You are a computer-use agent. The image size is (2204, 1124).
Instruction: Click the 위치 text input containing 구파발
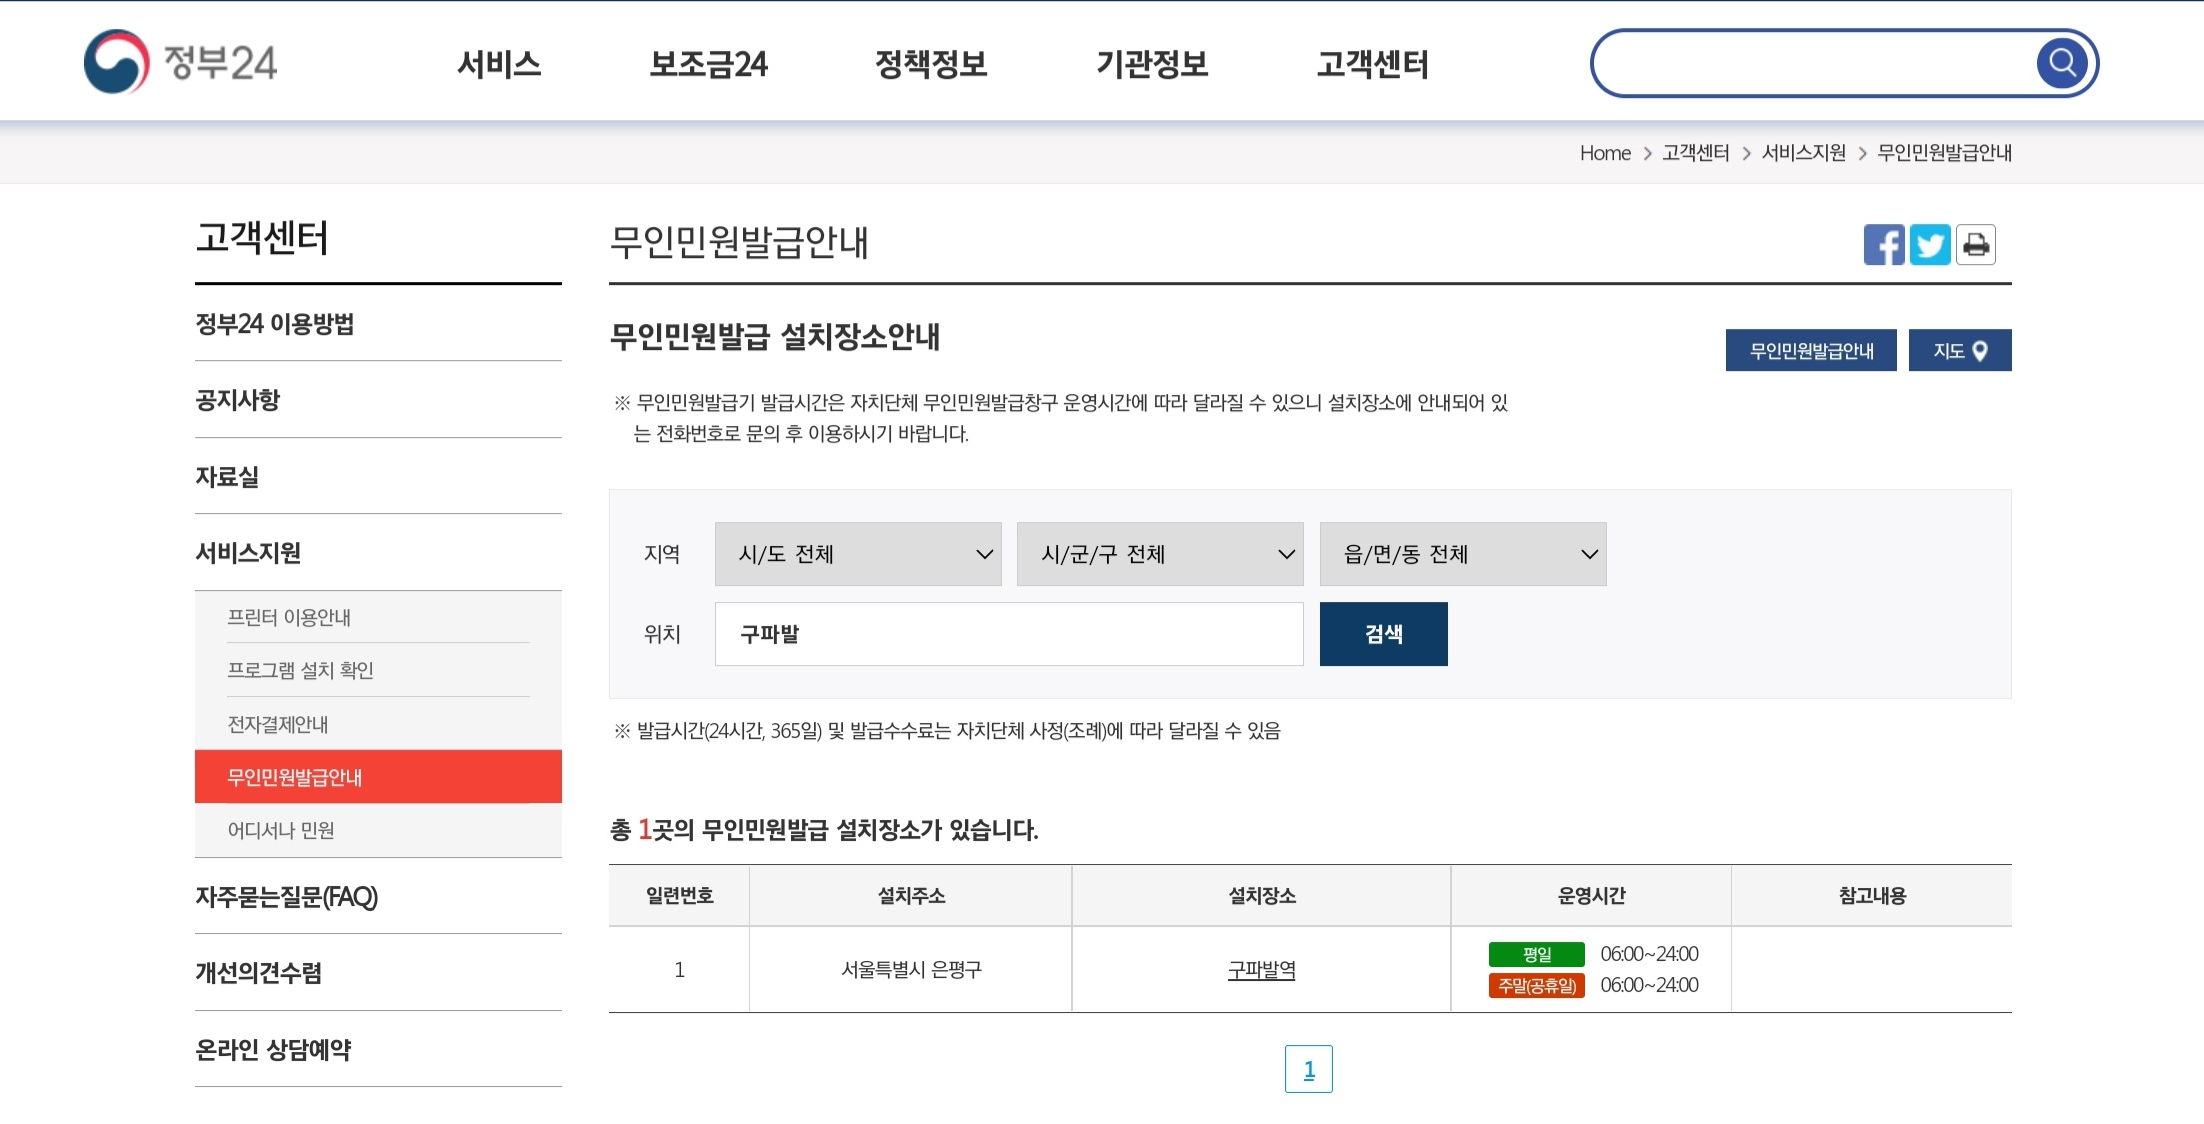click(1008, 633)
